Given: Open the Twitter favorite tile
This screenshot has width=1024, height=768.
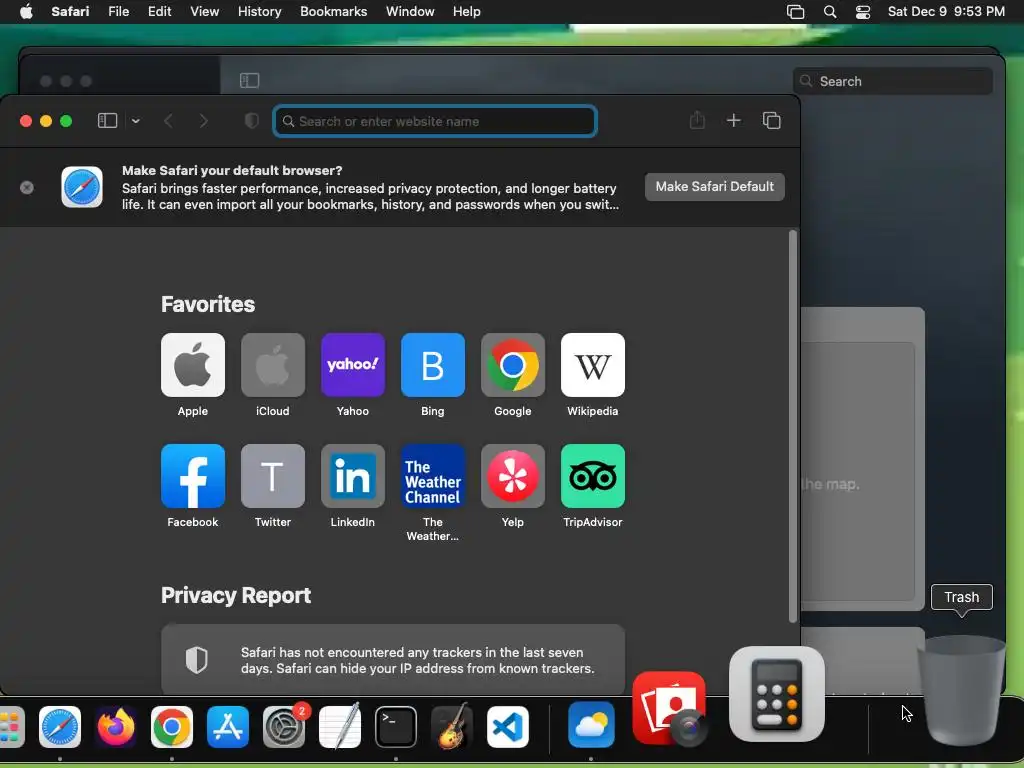Looking at the screenshot, I should coord(273,476).
